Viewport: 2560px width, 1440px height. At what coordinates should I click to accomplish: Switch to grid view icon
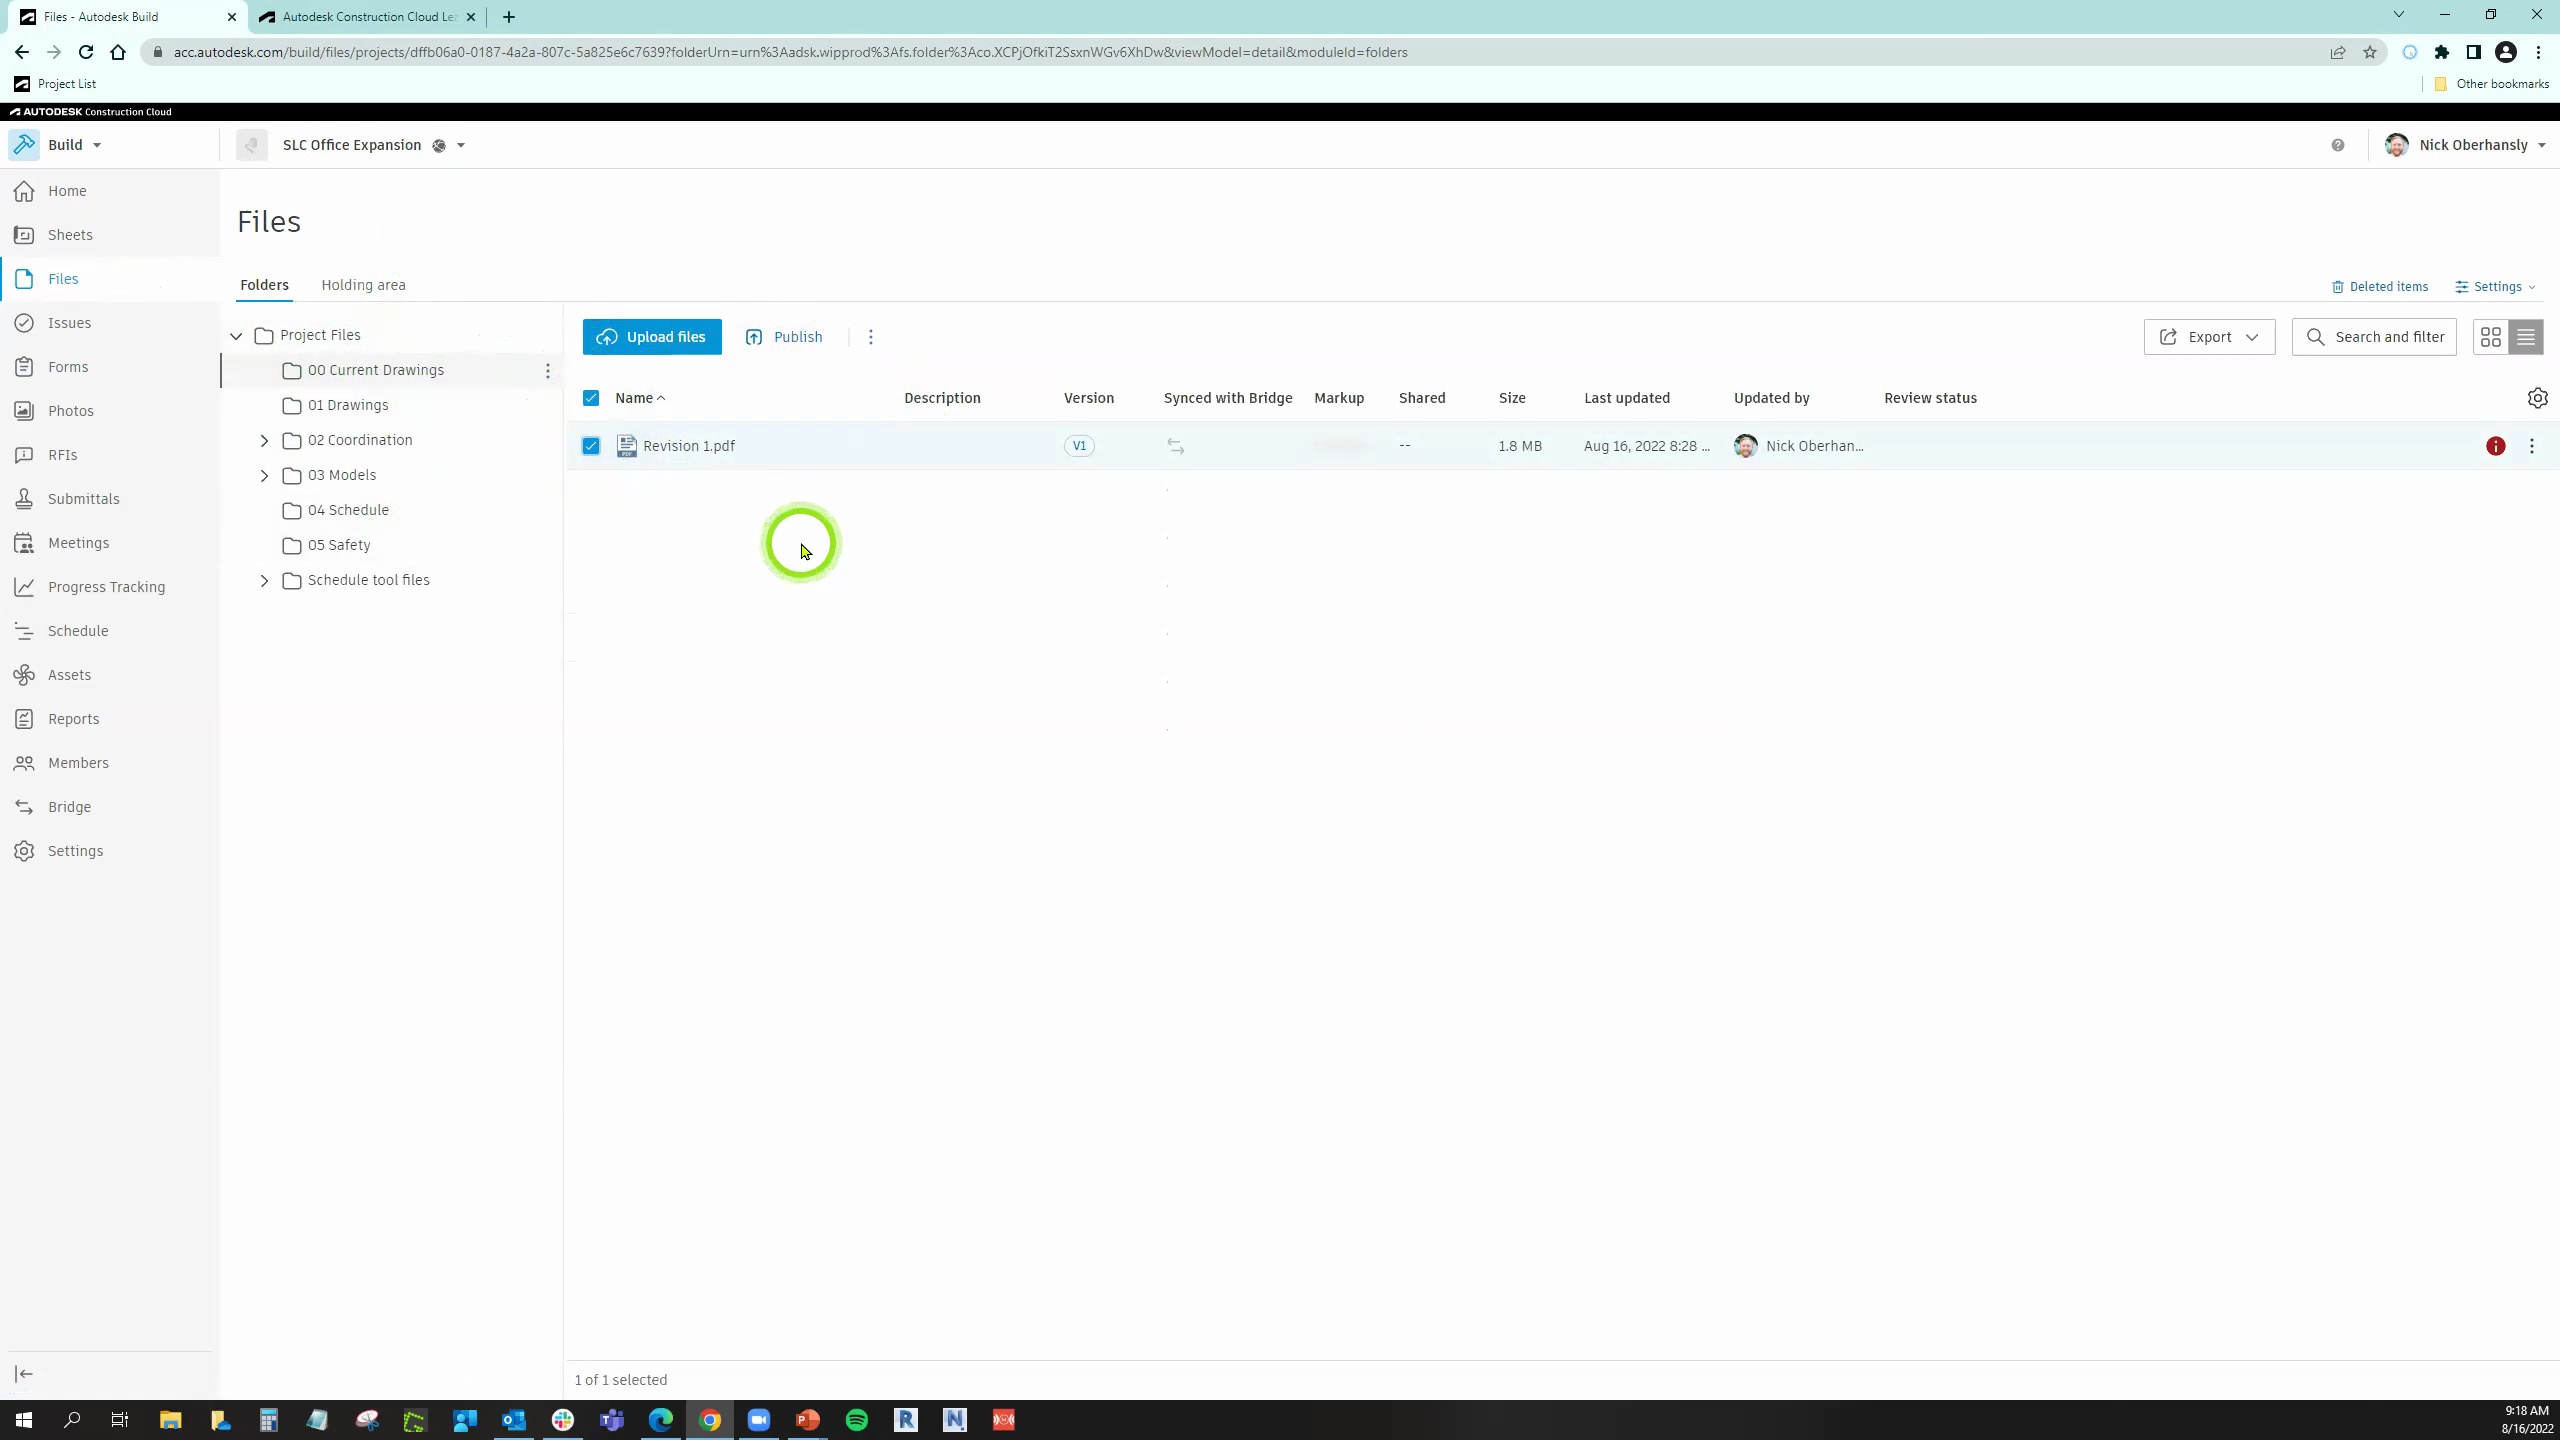(x=2490, y=337)
